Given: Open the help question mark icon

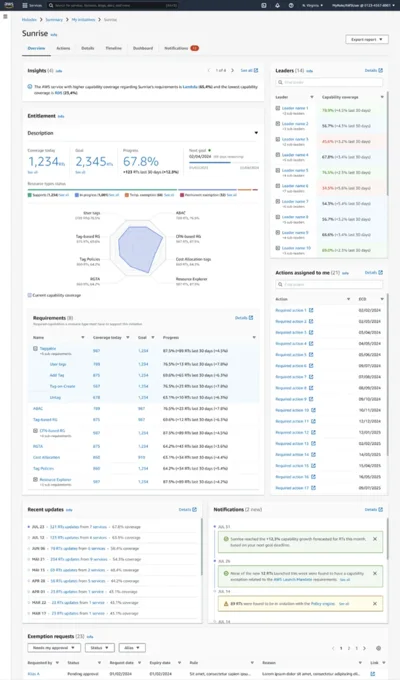Looking at the screenshot, I should click(x=291, y=5).
